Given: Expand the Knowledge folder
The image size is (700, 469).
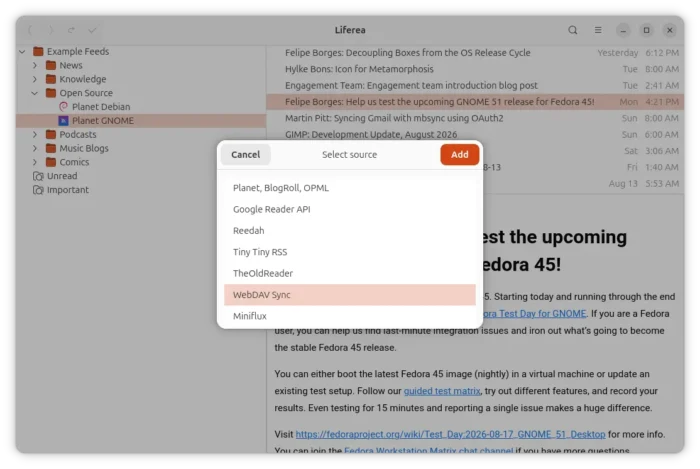Looking at the screenshot, I should pyautogui.click(x=35, y=79).
